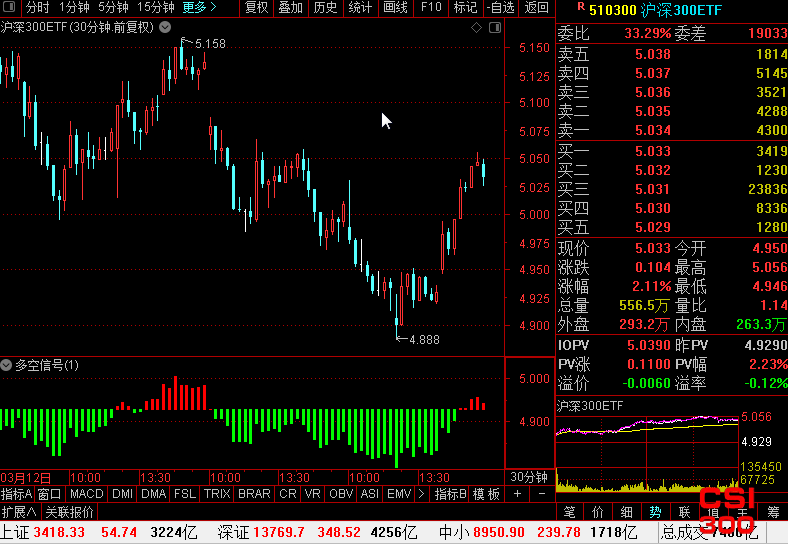Switch to the BRAR indicator
The image size is (788, 544).
[x=254, y=494]
